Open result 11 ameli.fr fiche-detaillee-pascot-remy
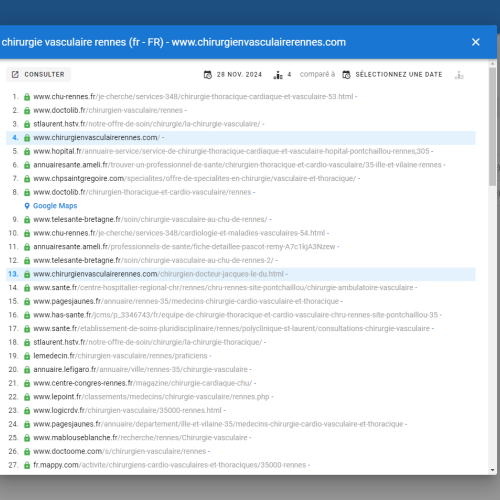 click(x=184, y=247)
